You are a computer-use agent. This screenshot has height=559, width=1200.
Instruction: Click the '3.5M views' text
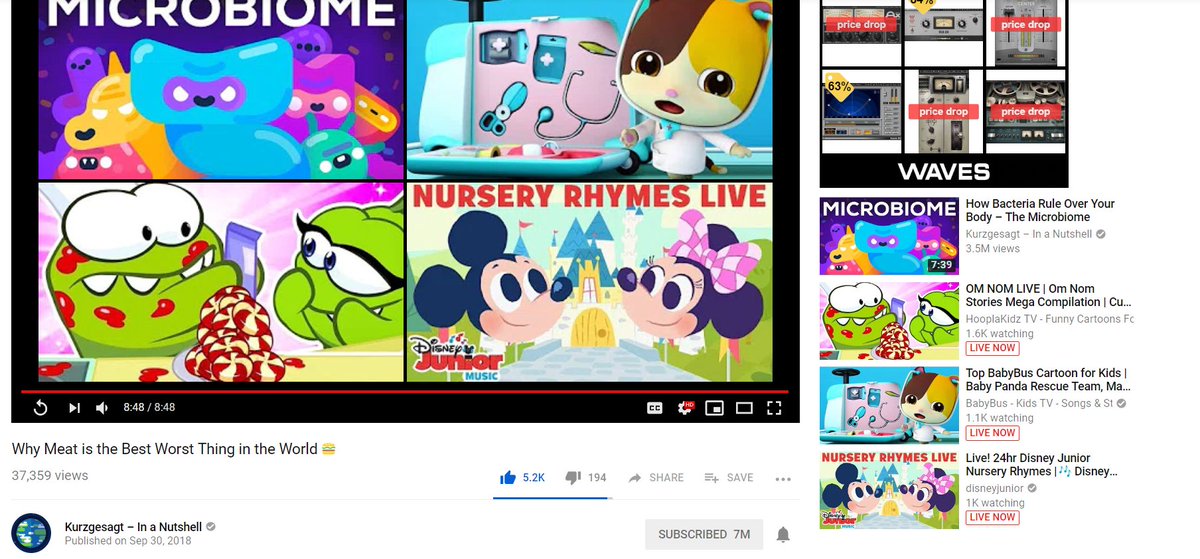[x=993, y=248]
